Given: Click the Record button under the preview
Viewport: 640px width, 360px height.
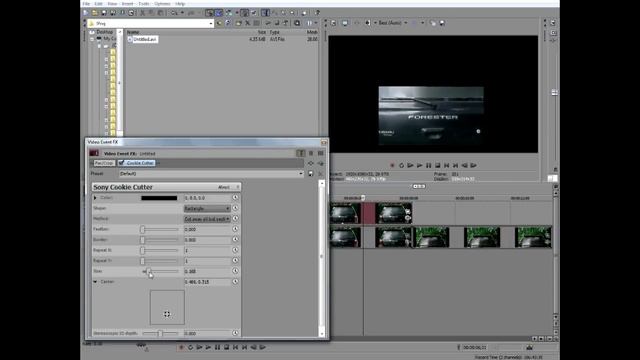Looking at the screenshot, I should (x=392, y=165).
